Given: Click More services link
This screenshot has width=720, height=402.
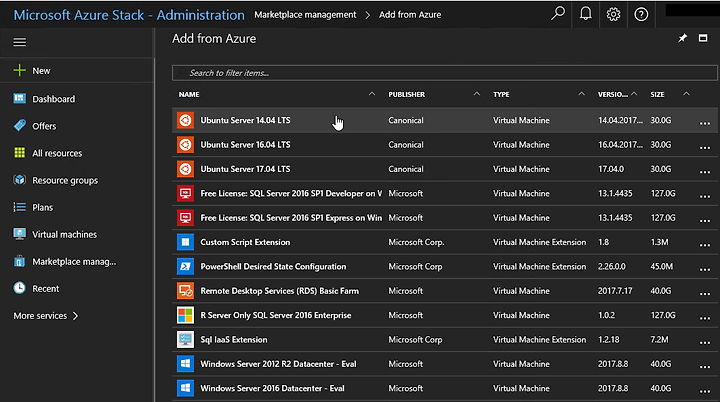Looking at the screenshot, I should pos(40,316).
